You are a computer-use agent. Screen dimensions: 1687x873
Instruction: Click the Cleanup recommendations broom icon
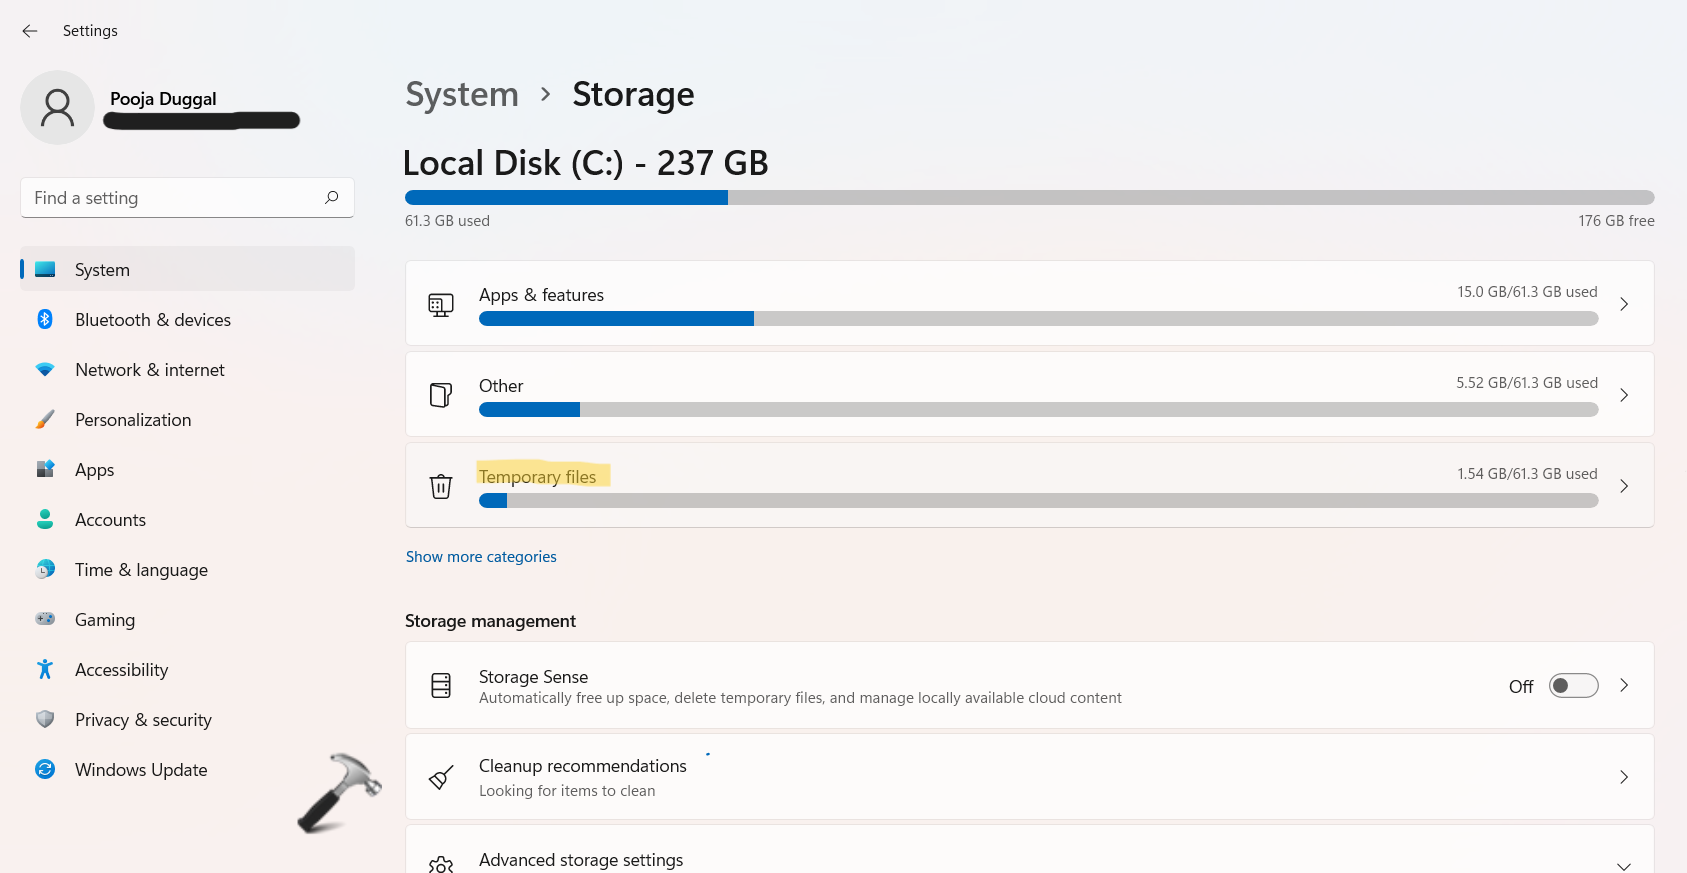(x=441, y=777)
